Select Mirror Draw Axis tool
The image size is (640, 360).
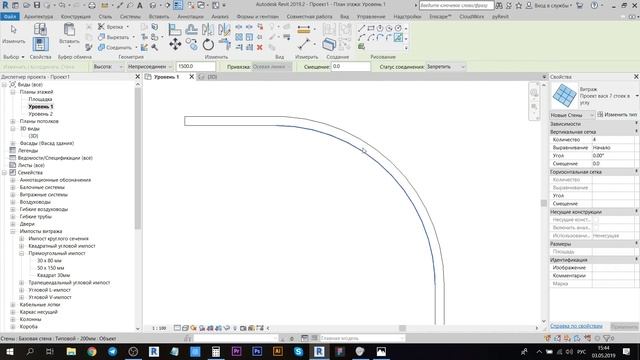click(224, 29)
